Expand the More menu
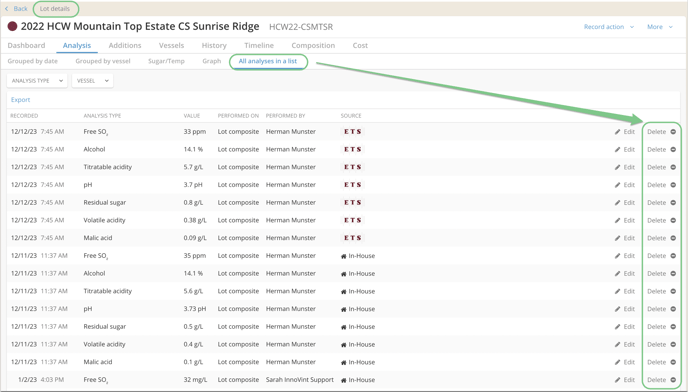Image resolution: width=688 pixels, height=392 pixels. pyautogui.click(x=659, y=27)
